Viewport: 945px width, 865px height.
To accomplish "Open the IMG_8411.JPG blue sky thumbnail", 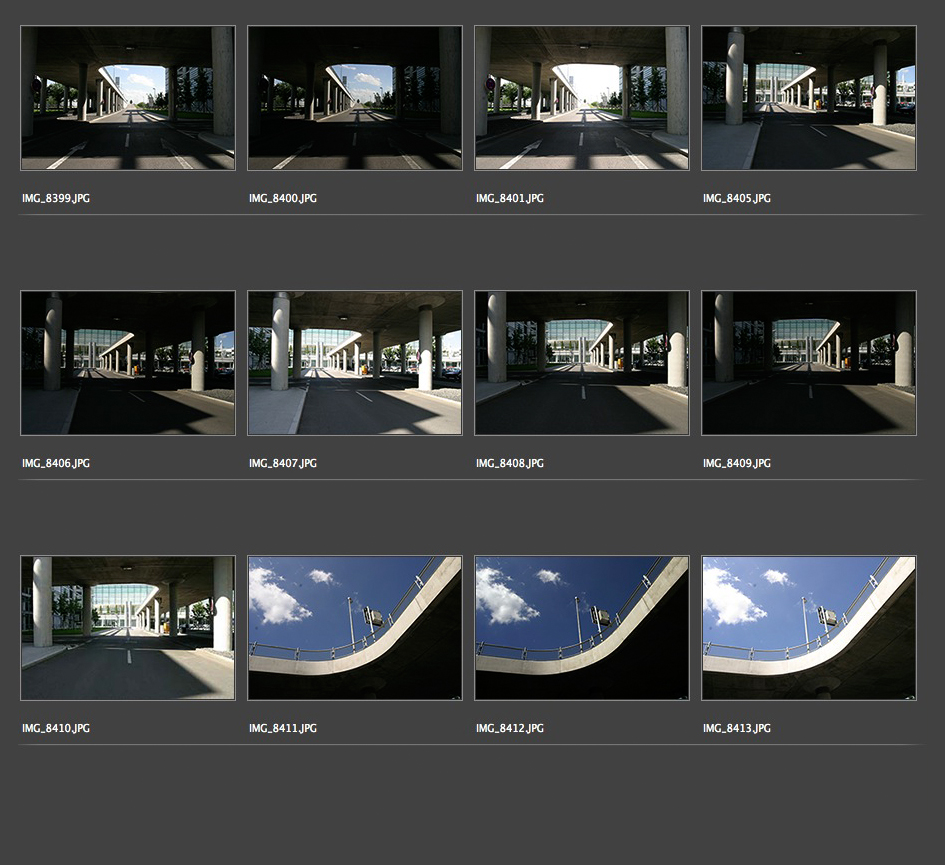I will click(x=354, y=628).
